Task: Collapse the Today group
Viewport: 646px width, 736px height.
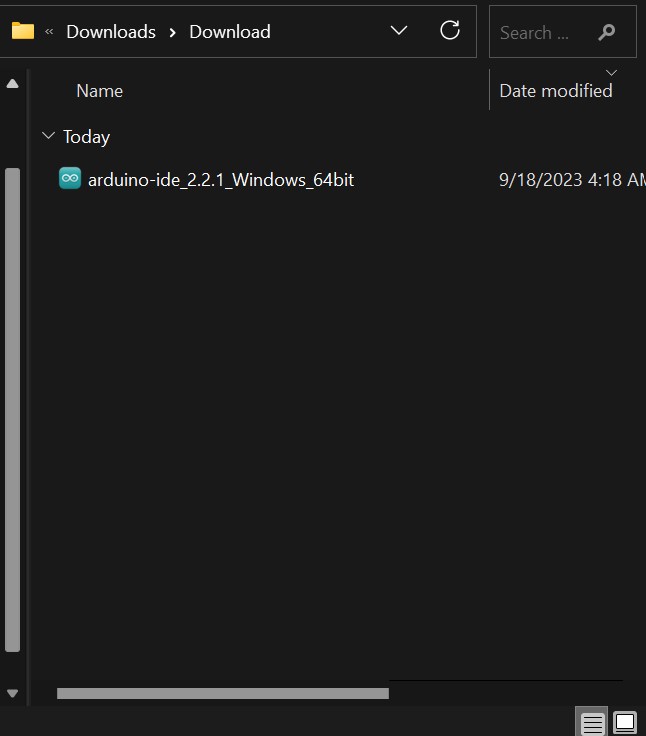Action: (x=48, y=135)
